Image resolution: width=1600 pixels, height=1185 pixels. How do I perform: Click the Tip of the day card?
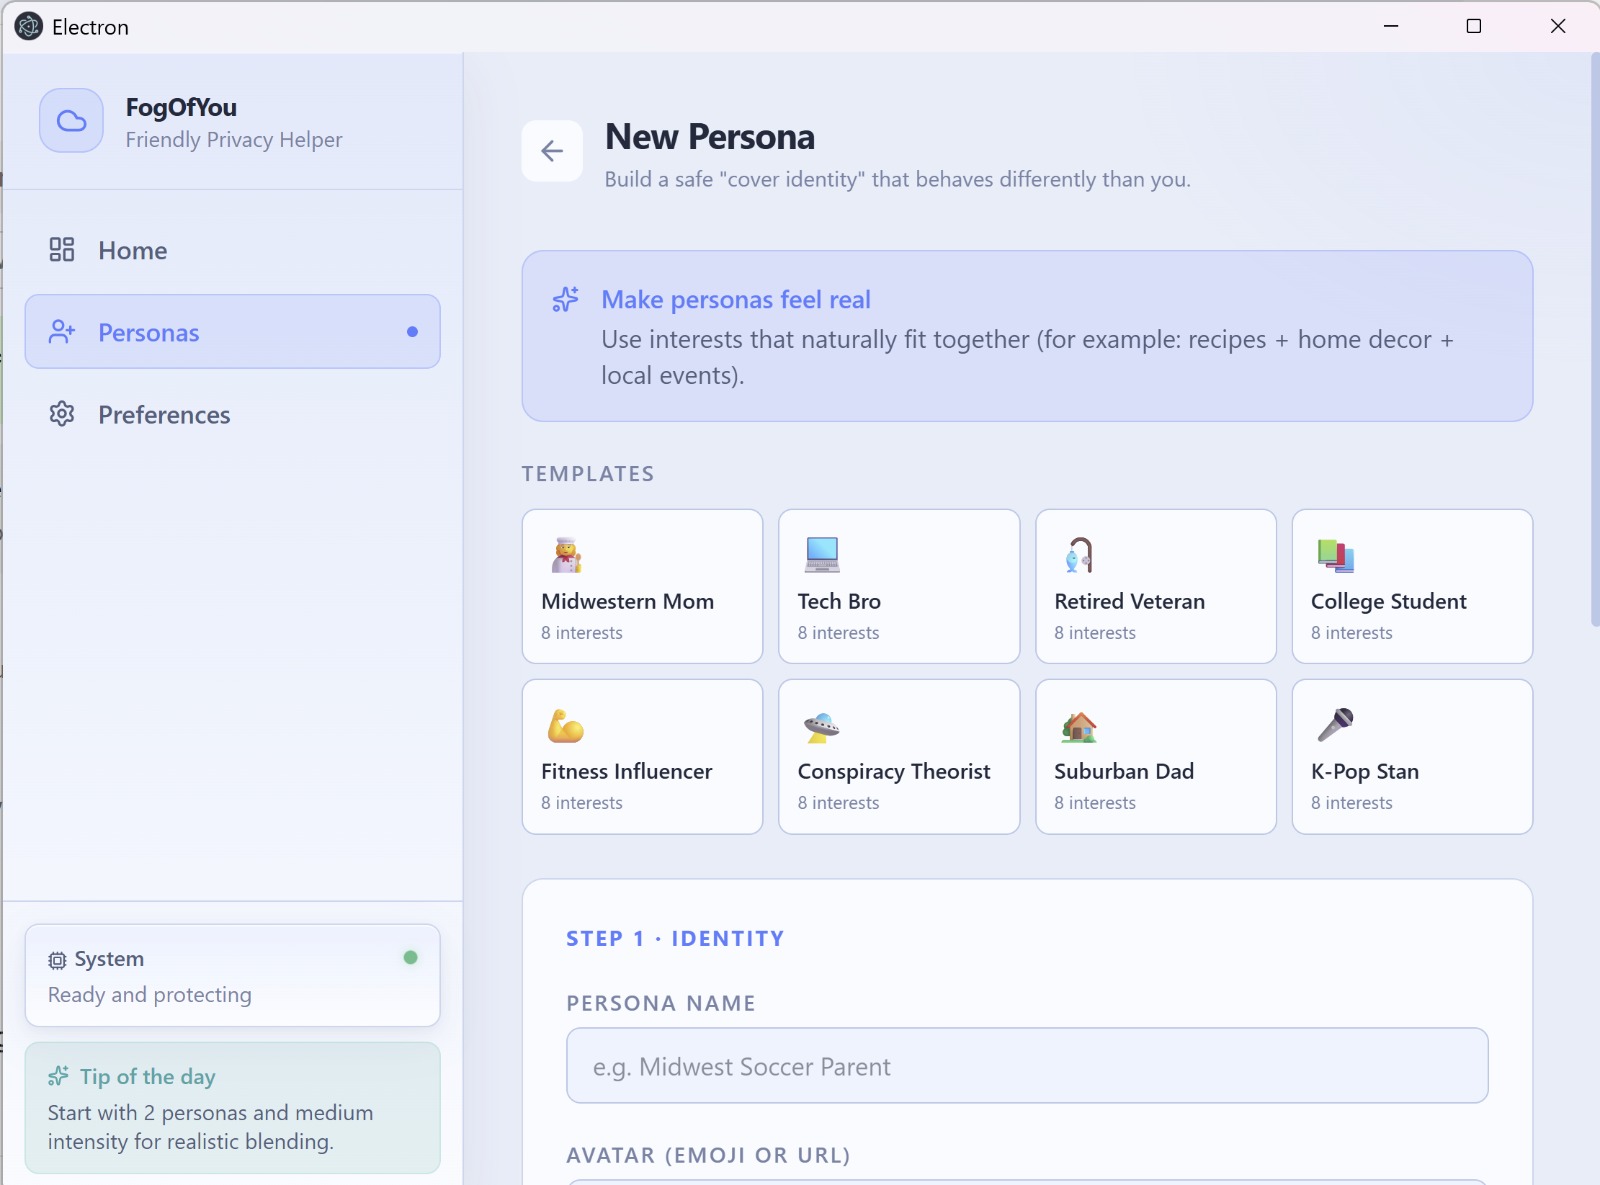coord(232,1108)
